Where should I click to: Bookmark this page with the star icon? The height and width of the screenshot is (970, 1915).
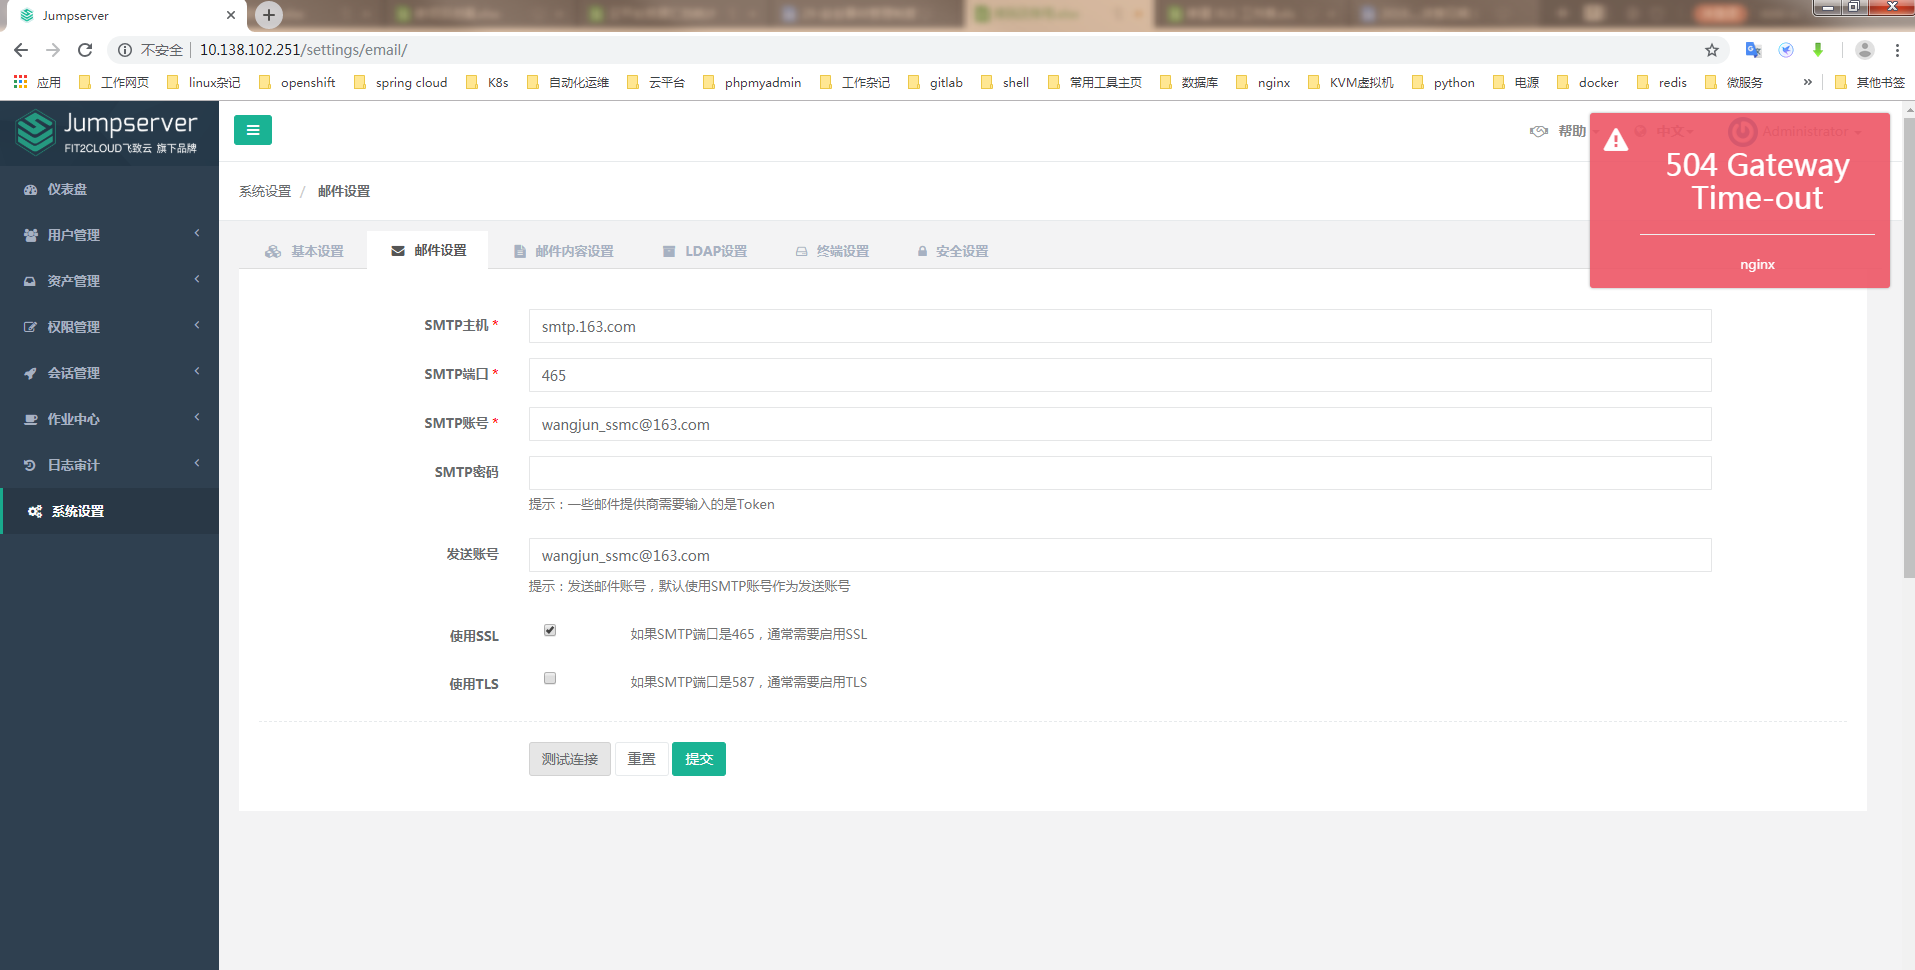point(1712,50)
